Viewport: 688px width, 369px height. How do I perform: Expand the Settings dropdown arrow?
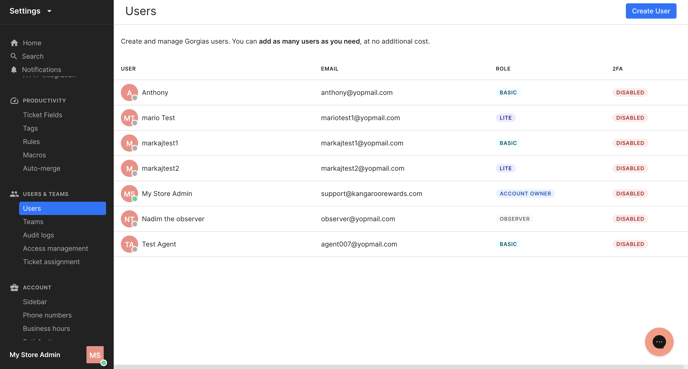(49, 11)
